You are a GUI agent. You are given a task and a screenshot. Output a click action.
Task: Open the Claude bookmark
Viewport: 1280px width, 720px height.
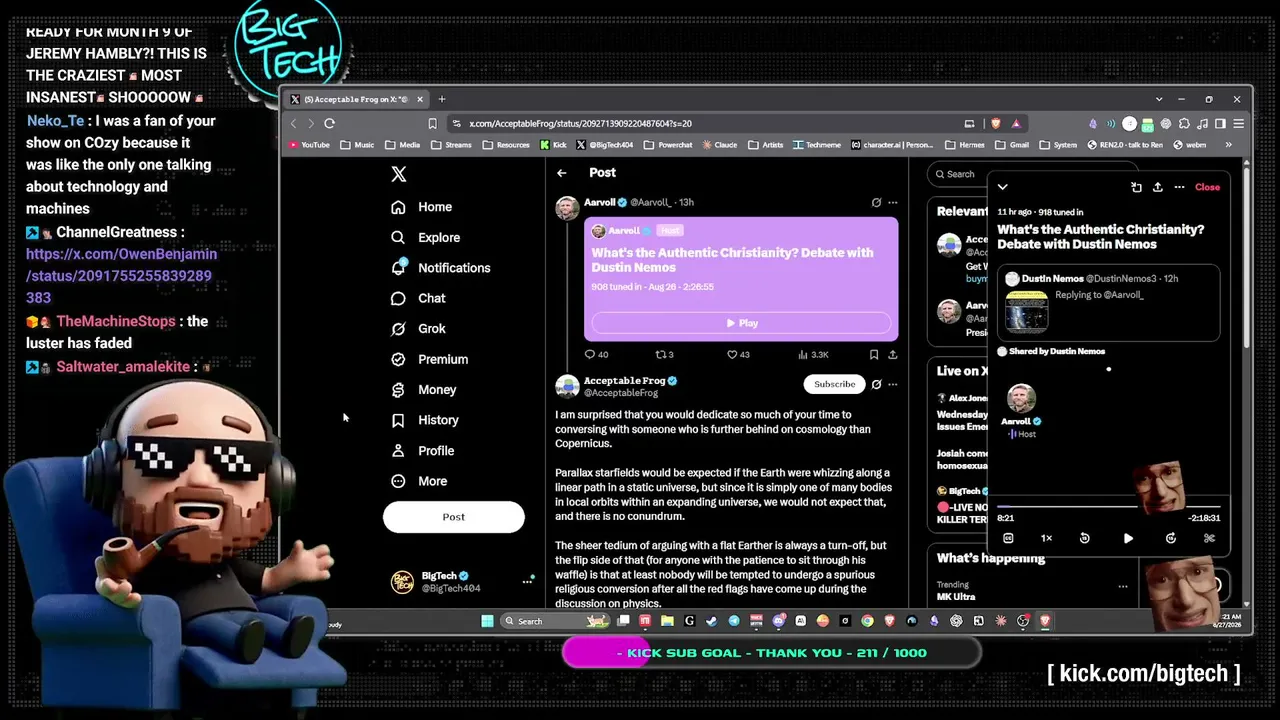coord(720,145)
